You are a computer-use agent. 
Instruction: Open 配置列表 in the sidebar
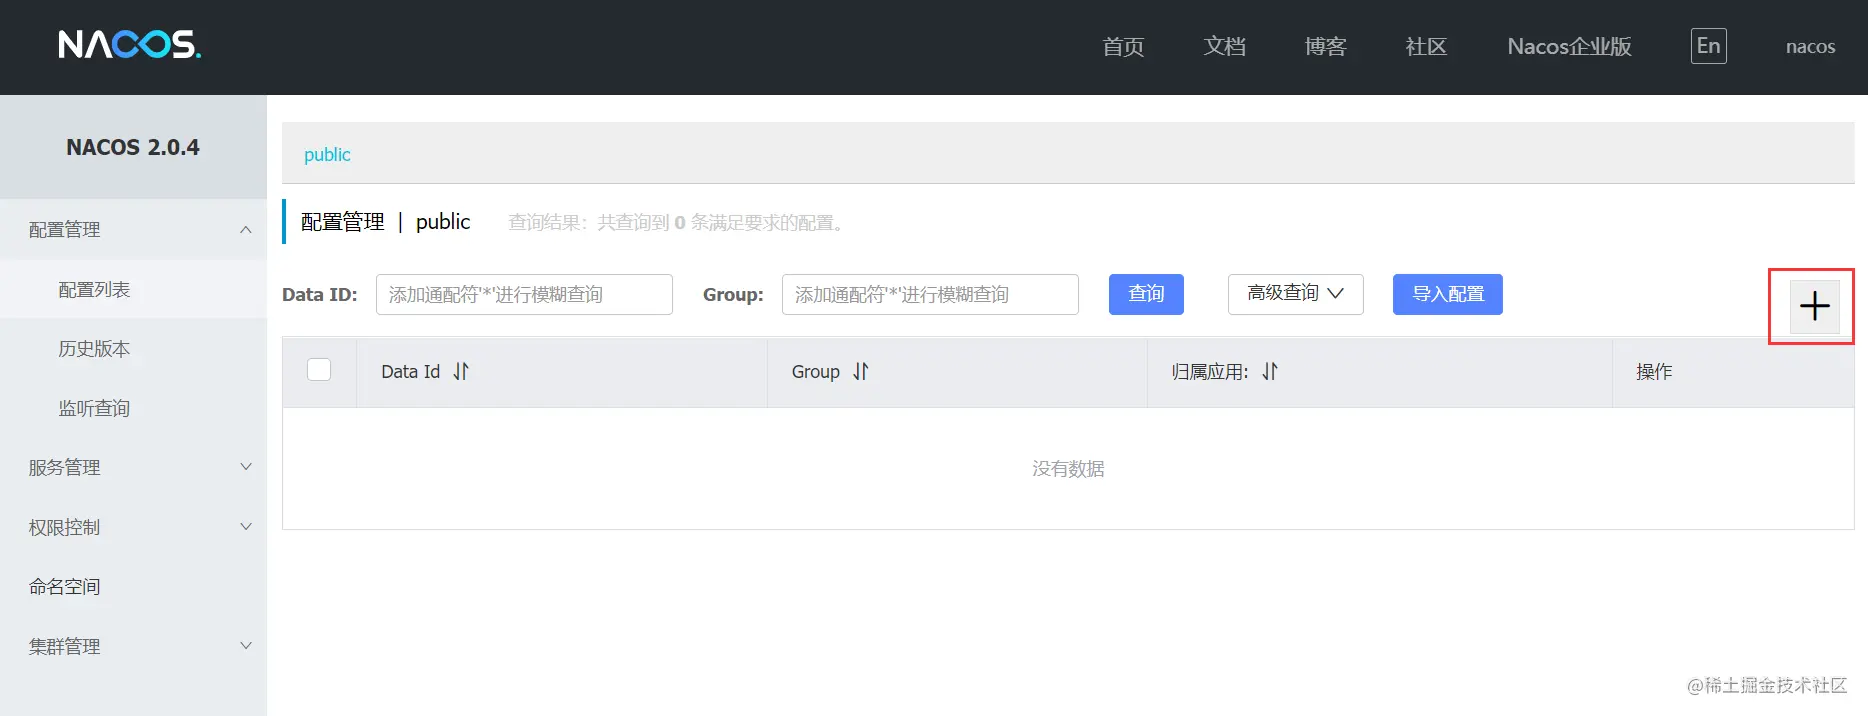pos(133,289)
